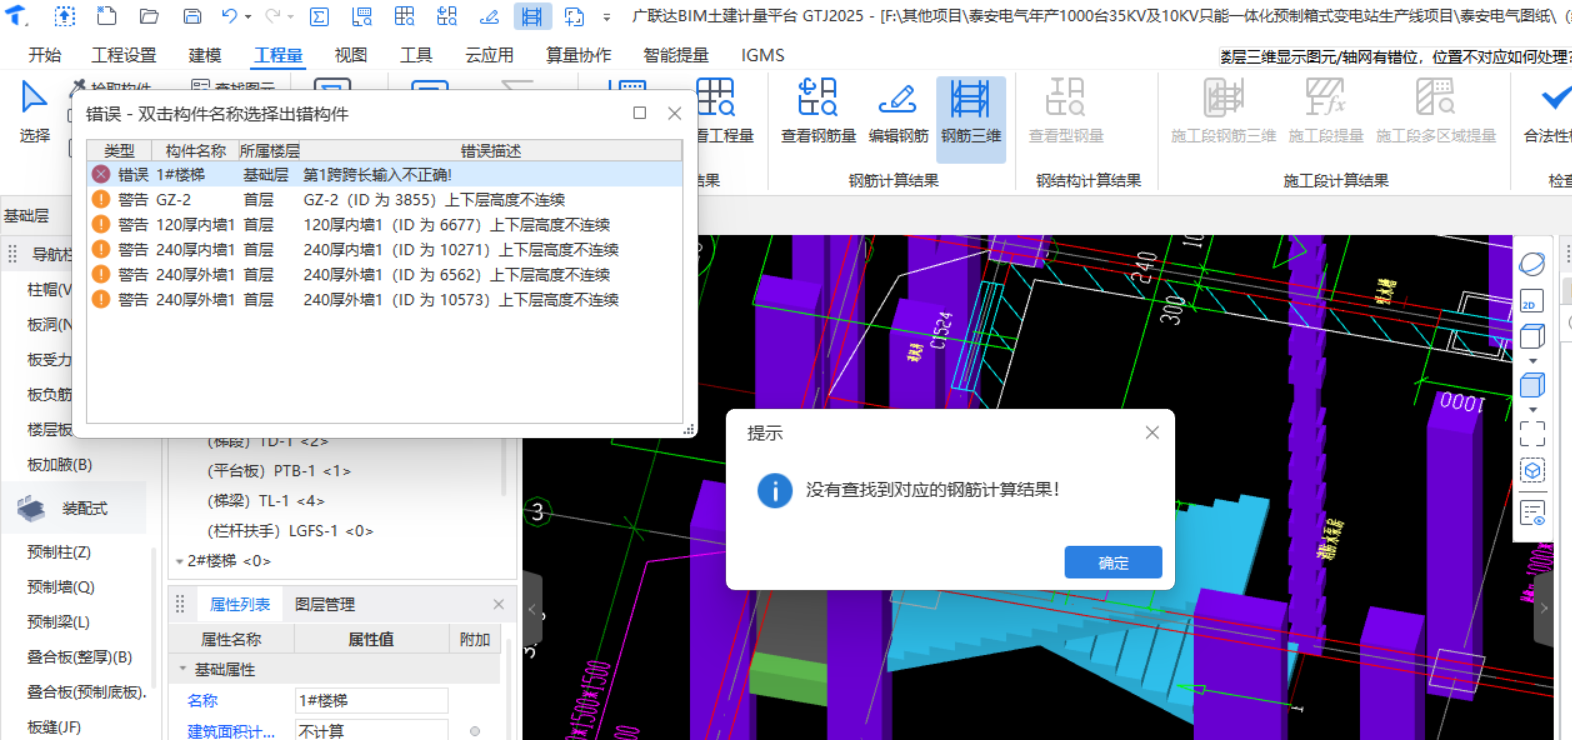Click the 错误描述 column header
Viewport: 1572px width, 740px height.
pyautogui.click(x=490, y=150)
